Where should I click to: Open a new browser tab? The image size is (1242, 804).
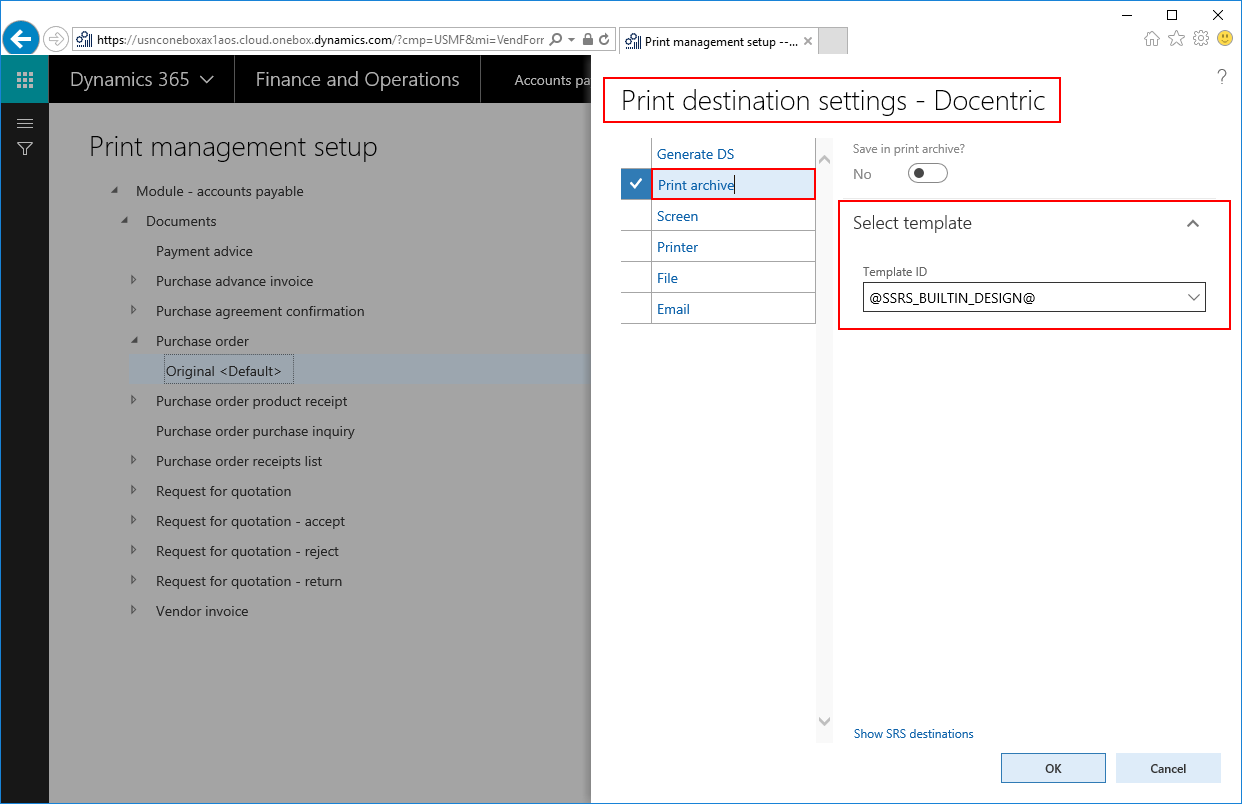[x=833, y=41]
